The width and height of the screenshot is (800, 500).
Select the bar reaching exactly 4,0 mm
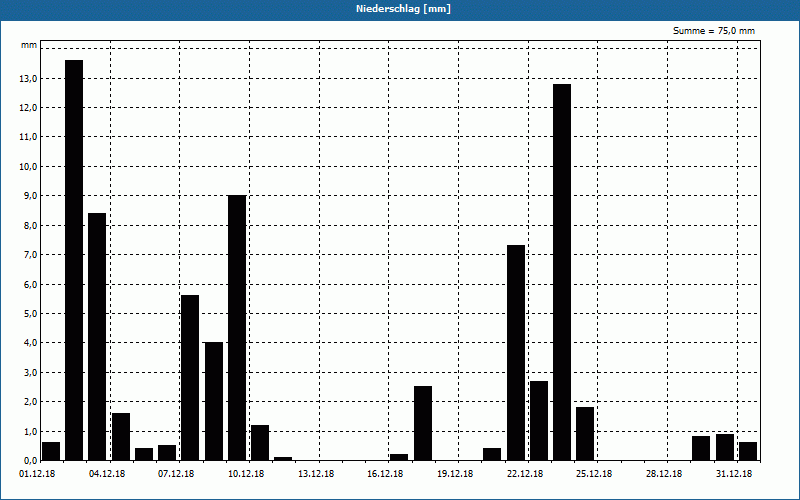click(x=214, y=402)
